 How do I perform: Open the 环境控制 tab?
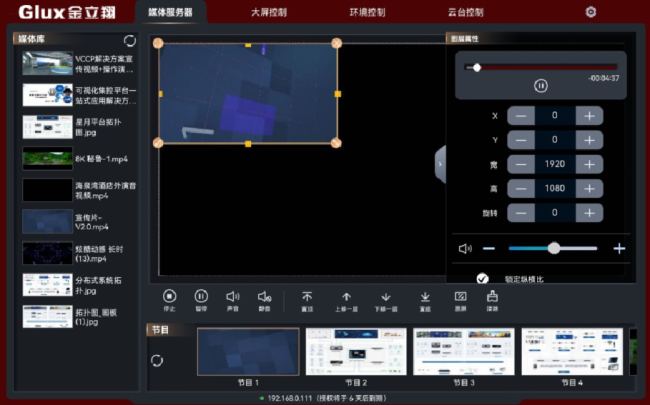(x=367, y=12)
